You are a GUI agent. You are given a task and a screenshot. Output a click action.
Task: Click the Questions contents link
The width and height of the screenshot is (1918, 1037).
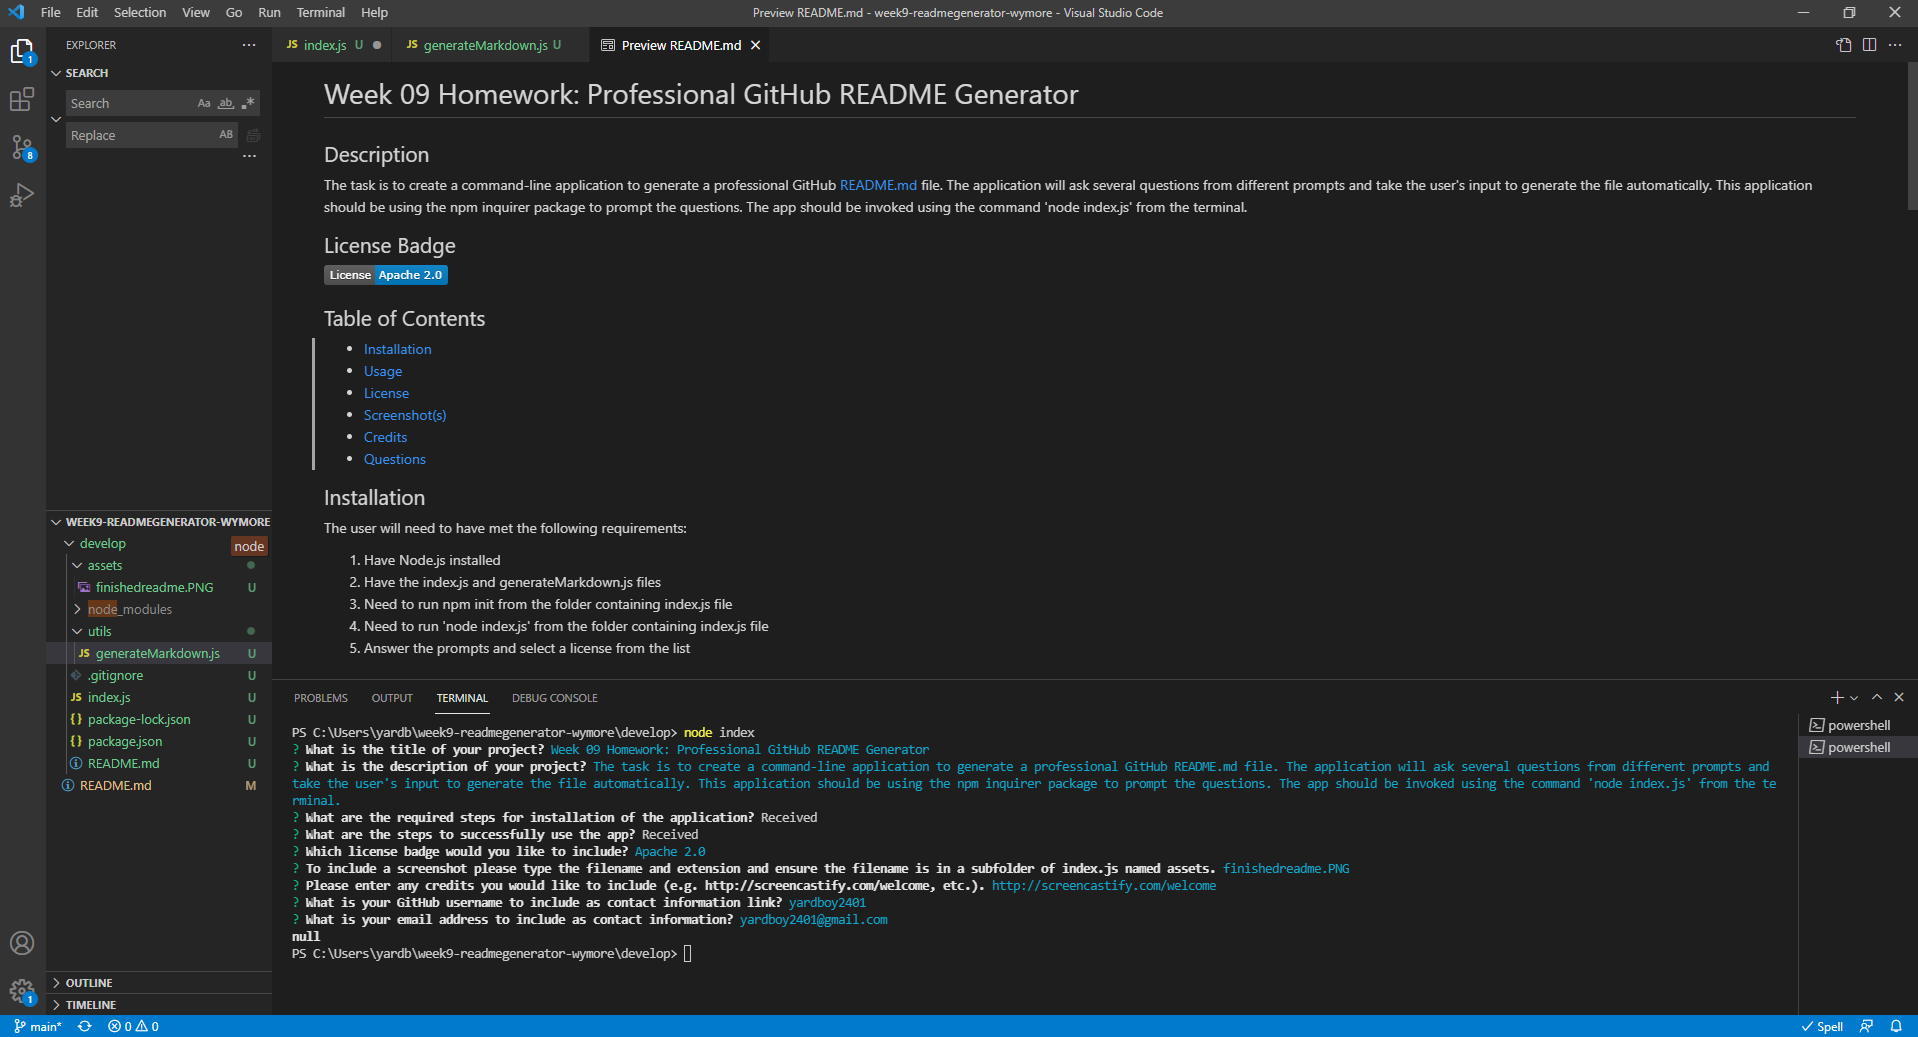point(395,459)
